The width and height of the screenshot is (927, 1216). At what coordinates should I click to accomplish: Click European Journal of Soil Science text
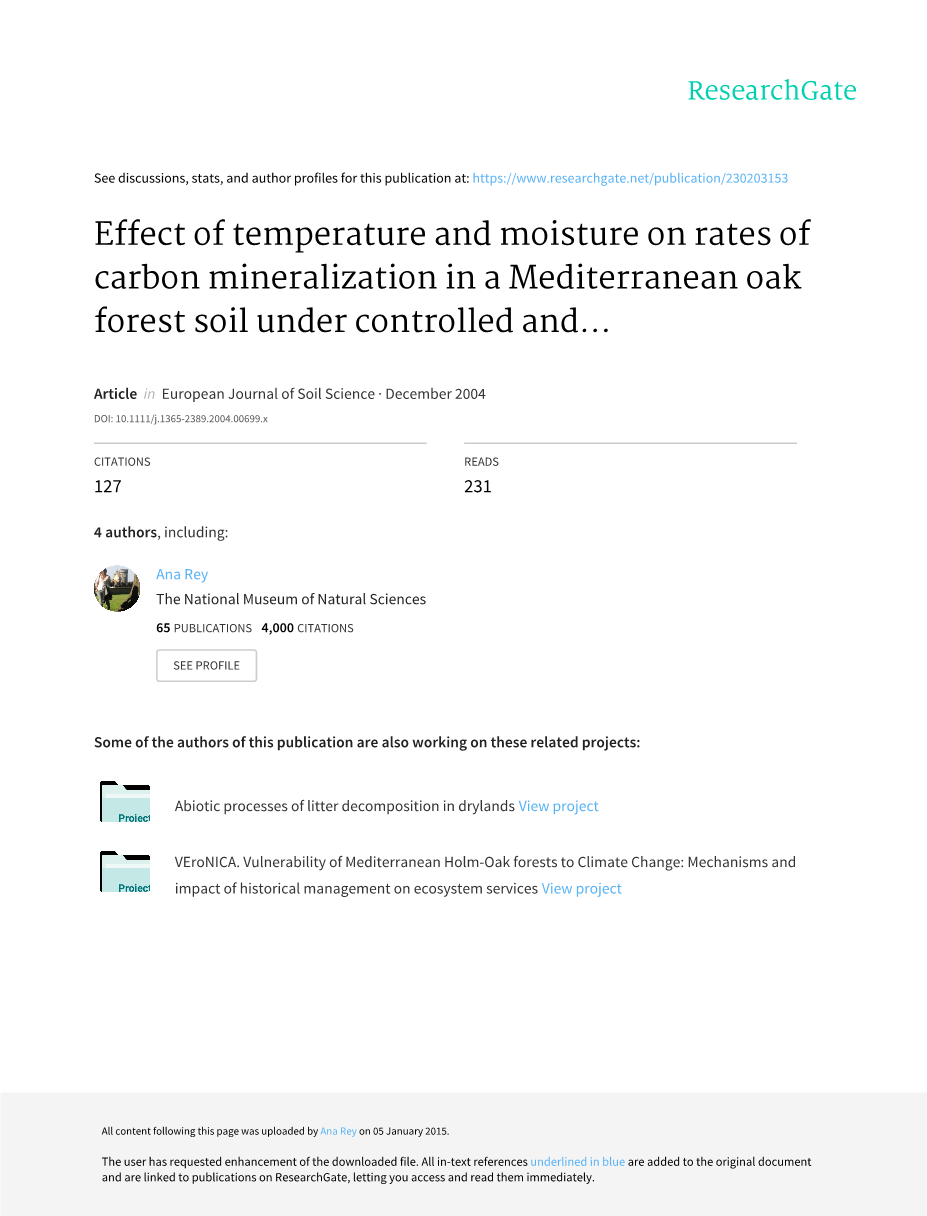click(268, 394)
